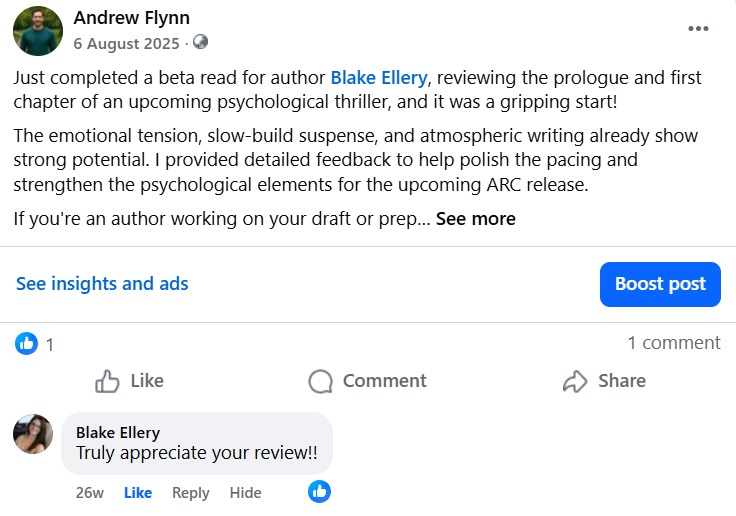Reply to Blake Ellery's comment
The height and width of the screenshot is (516, 736).
[190, 493]
